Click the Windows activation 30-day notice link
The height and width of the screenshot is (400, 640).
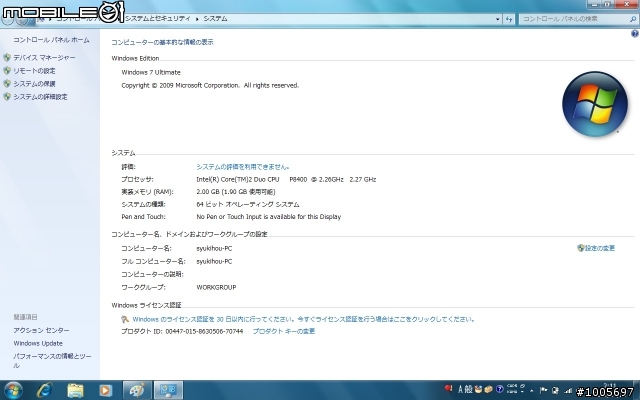tap(304, 319)
